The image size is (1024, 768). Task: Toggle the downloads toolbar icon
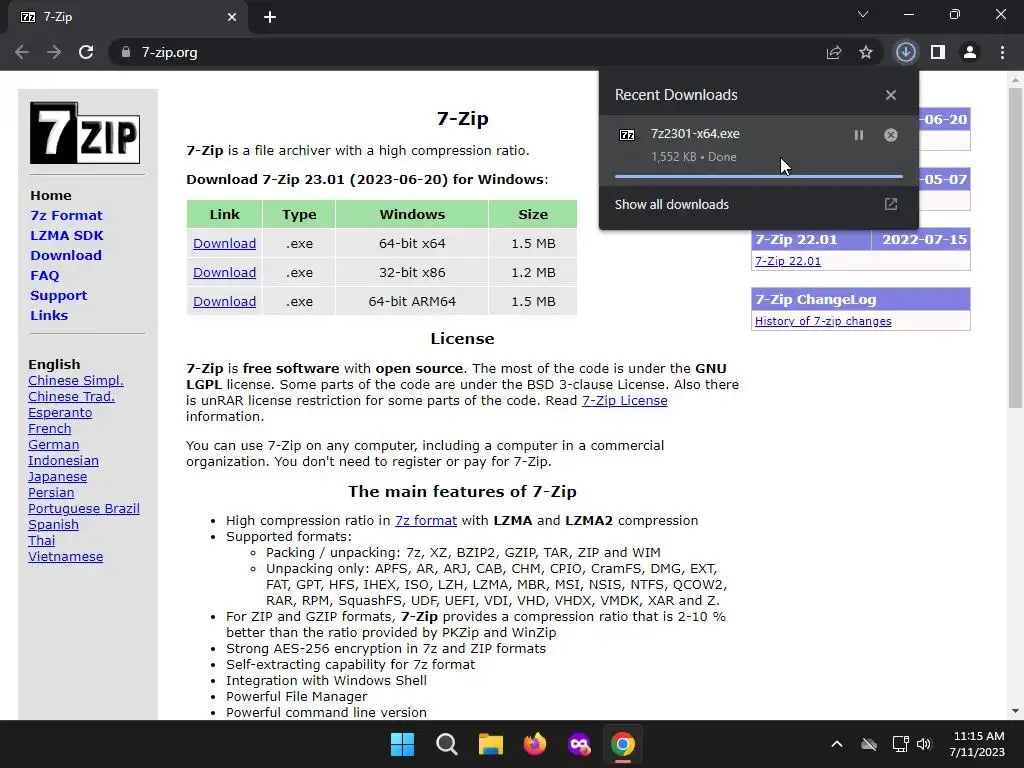(906, 52)
